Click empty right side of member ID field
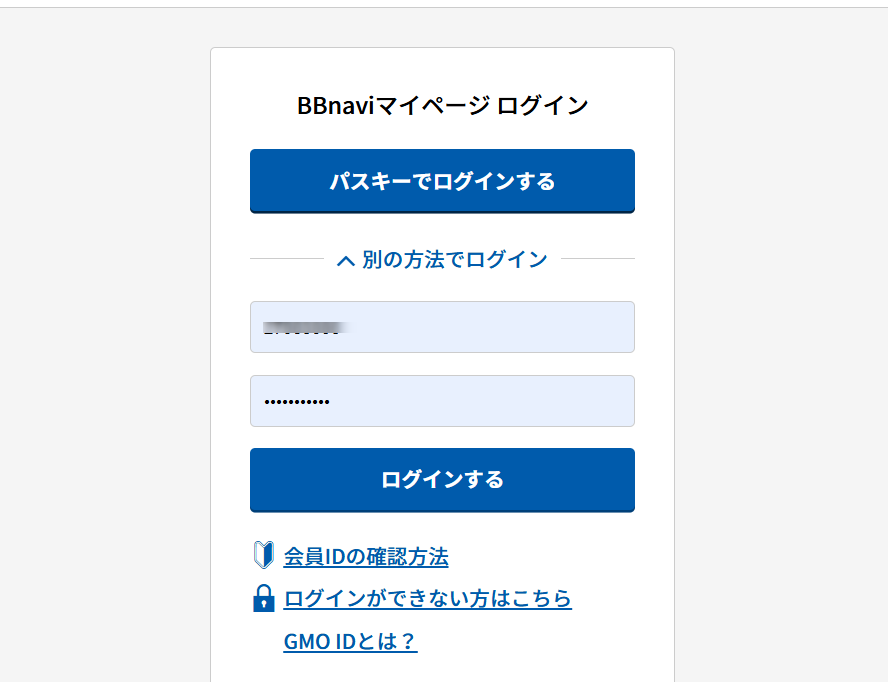The width and height of the screenshot is (888, 682). click(x=510, y=327)
